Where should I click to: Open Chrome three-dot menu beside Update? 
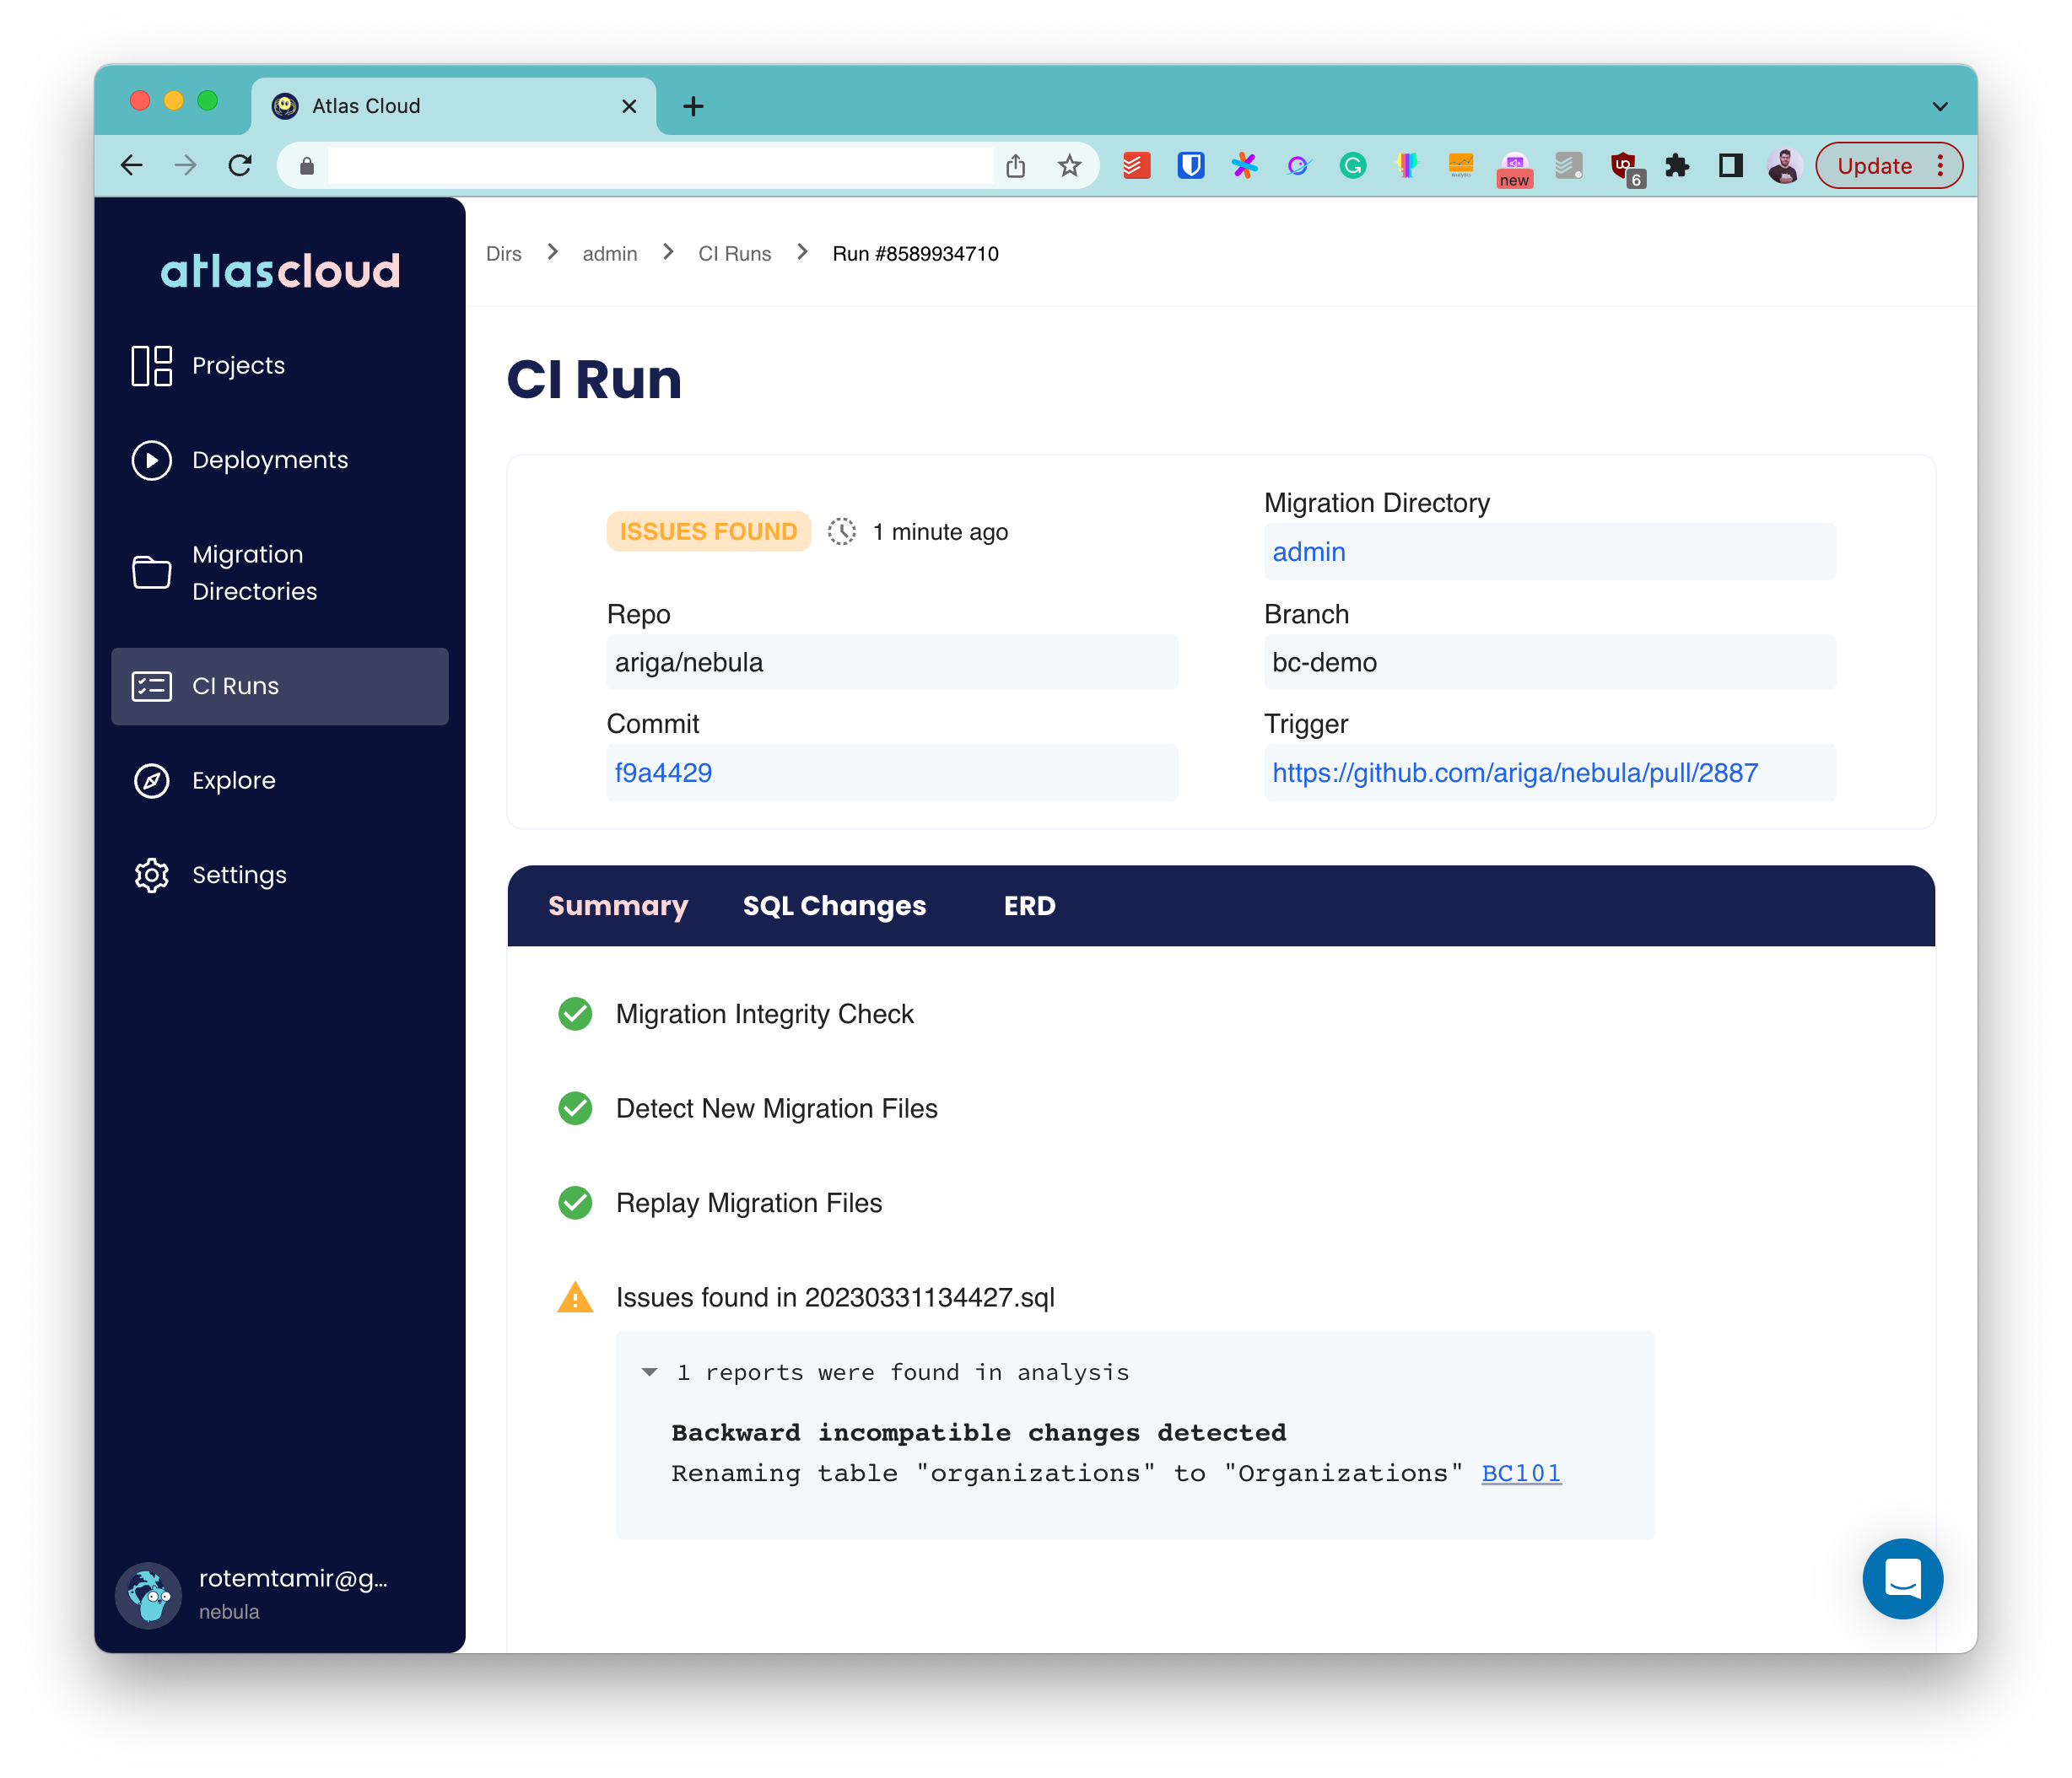pyautogui.click(x=1940, y=166)
